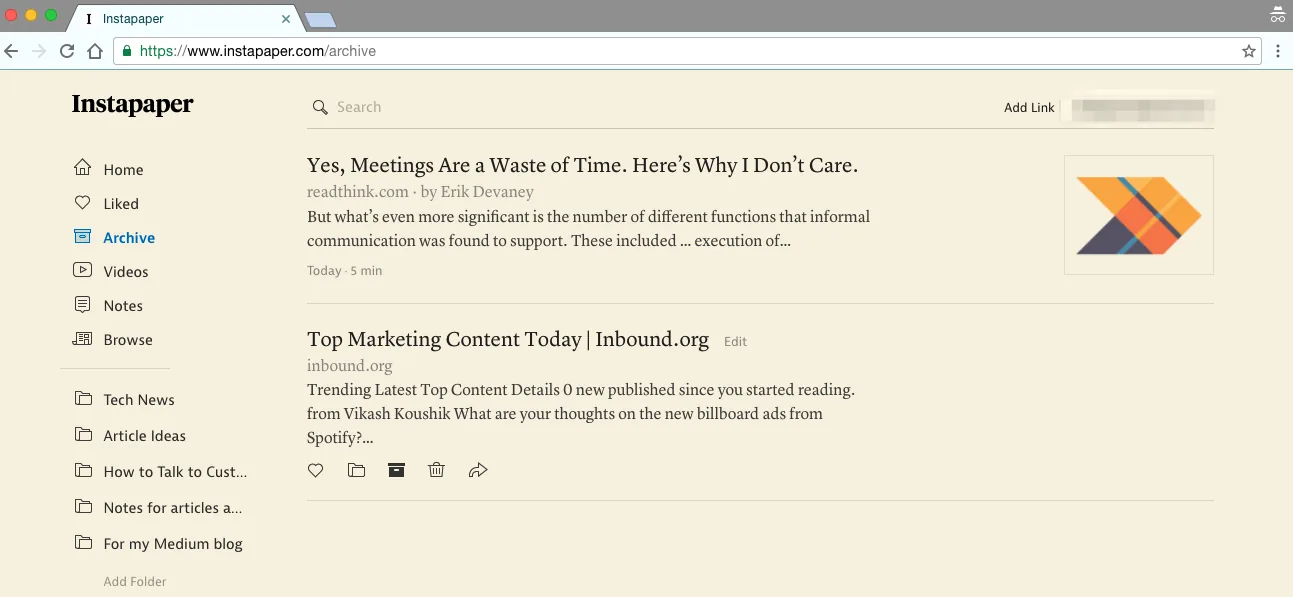Click the browser home button

[x=95, y=51]
